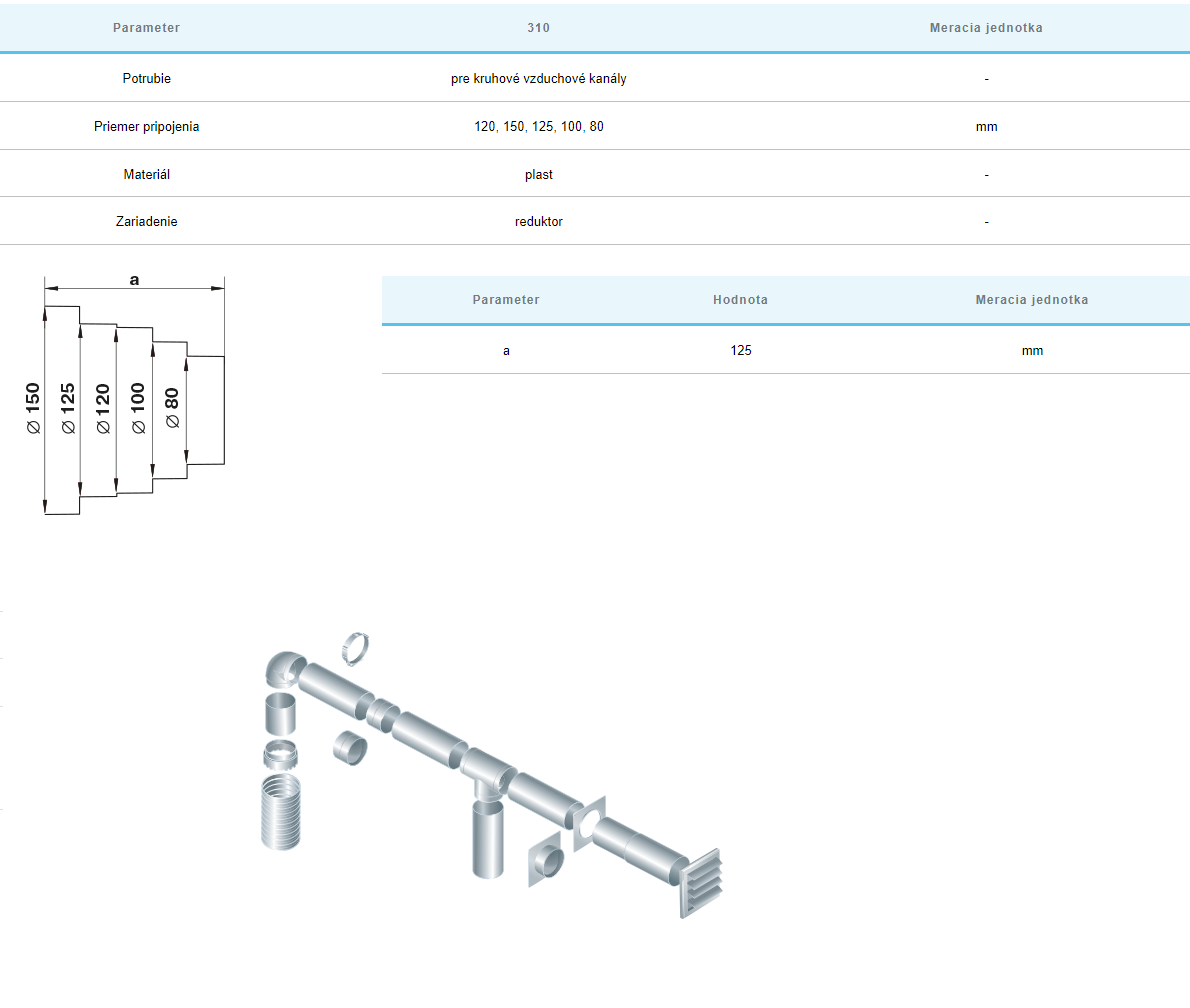The image size is (1190, 1008).
Task: Click the Ø 150 diameter label
Action: [x=33, y=408]
